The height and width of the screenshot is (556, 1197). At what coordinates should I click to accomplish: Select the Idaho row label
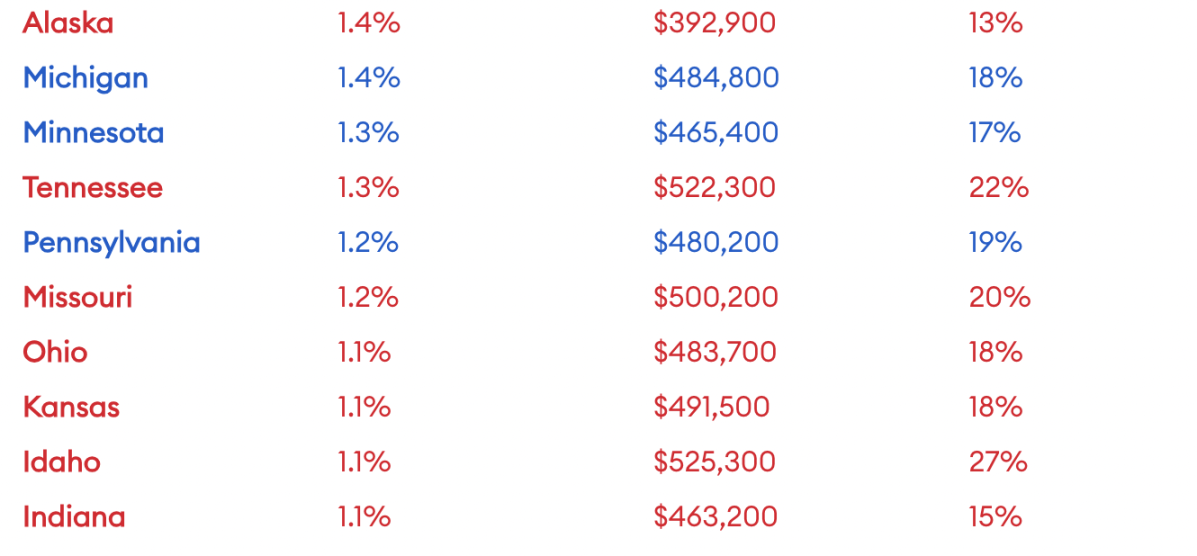pos(62,462)
